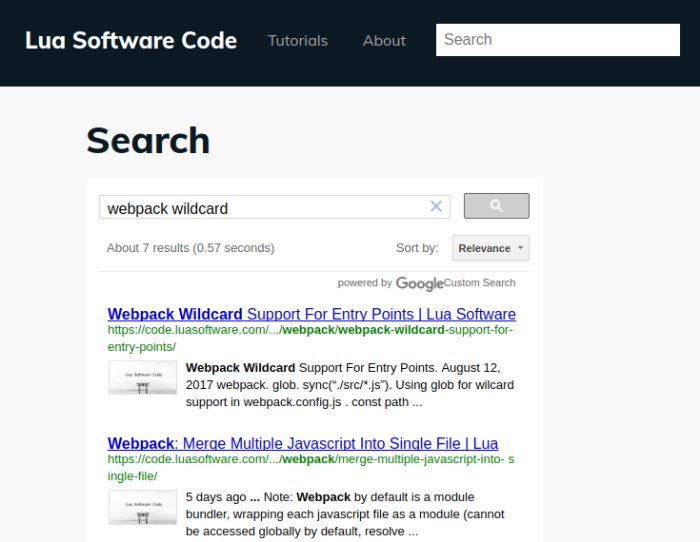Viewport: 700px width, 542px height.
Task: Clear the webpack wildcard query
Action: point(436,206)
